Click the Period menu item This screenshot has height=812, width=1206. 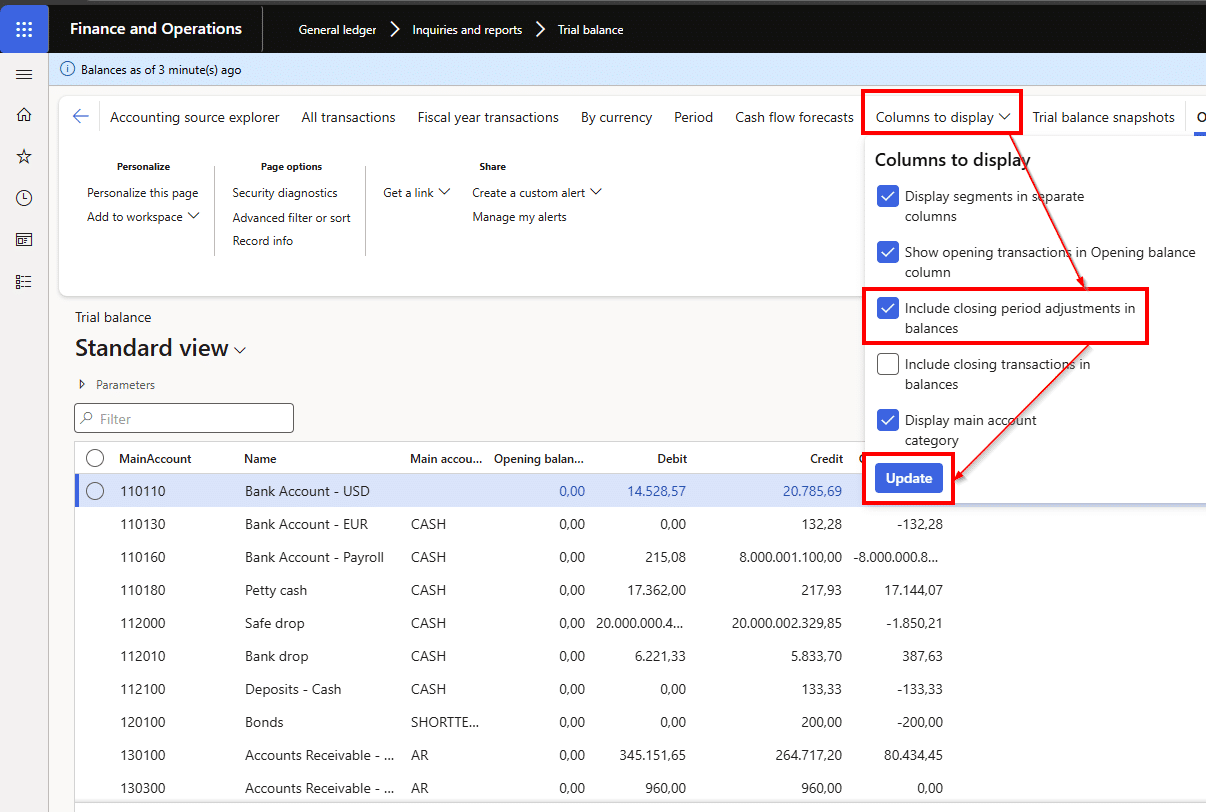(693, 117)
